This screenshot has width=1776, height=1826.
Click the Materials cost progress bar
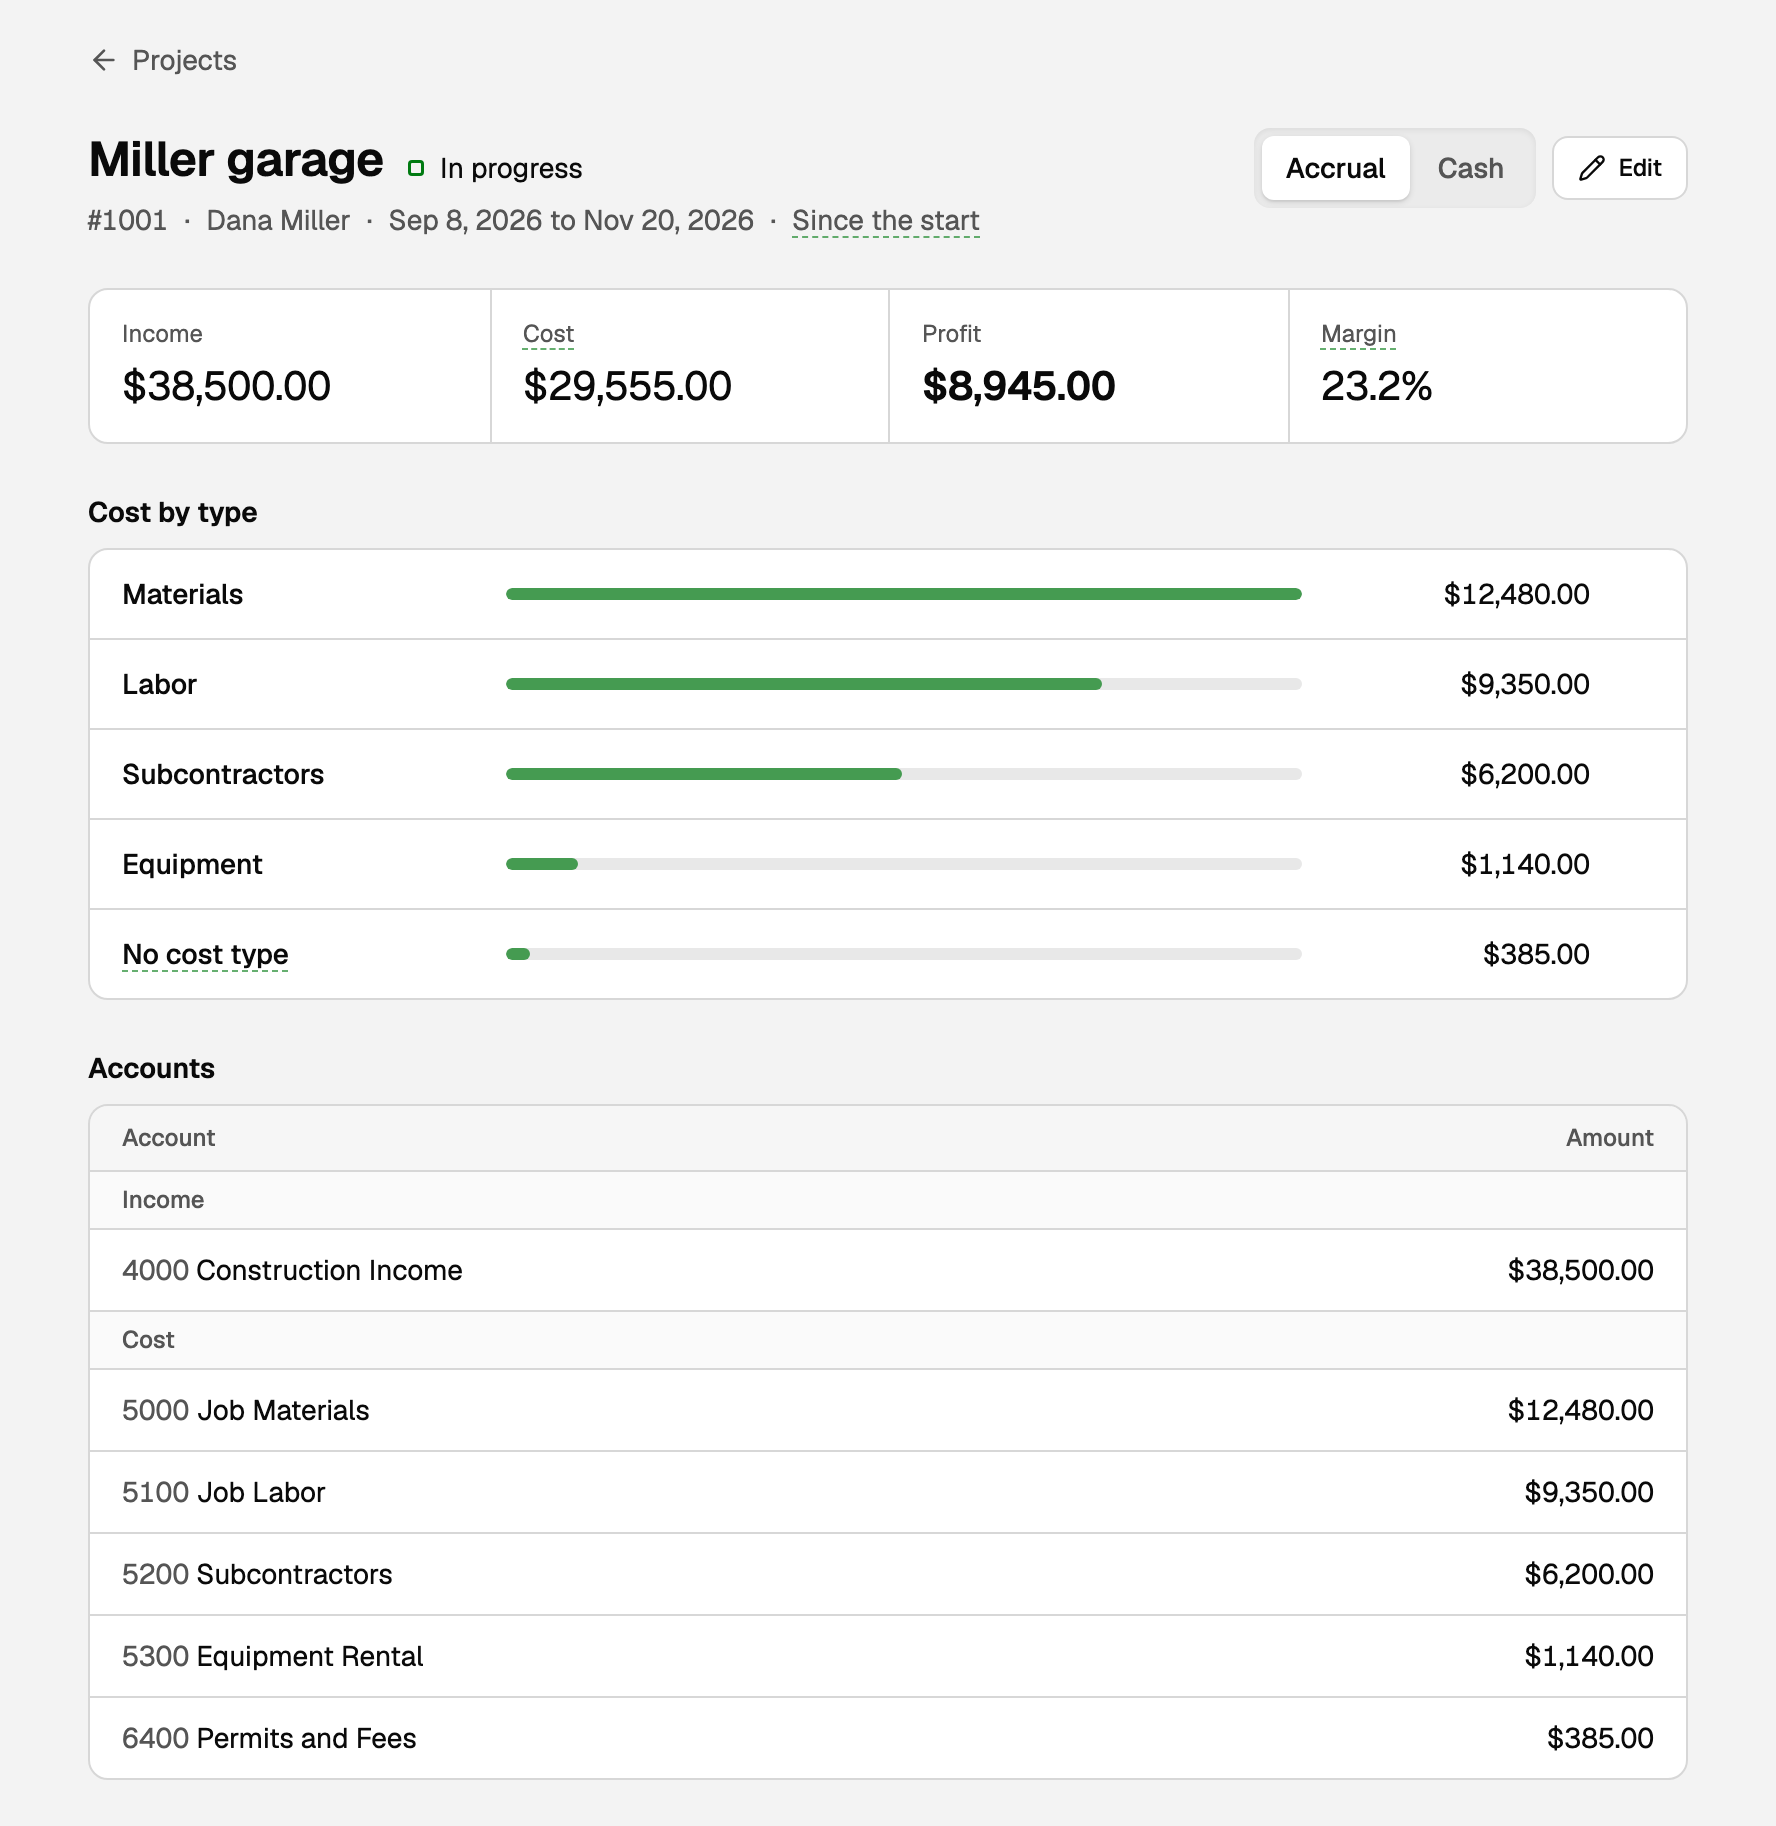pos(903,594)
